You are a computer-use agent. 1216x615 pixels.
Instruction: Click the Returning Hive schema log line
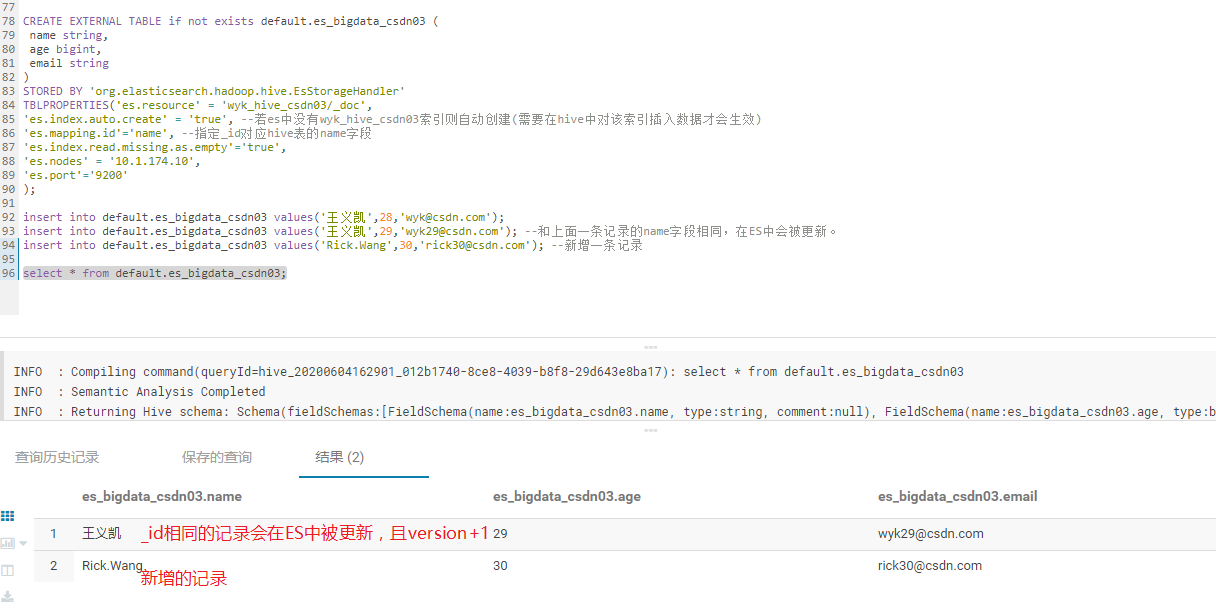[x=614, y=412]
